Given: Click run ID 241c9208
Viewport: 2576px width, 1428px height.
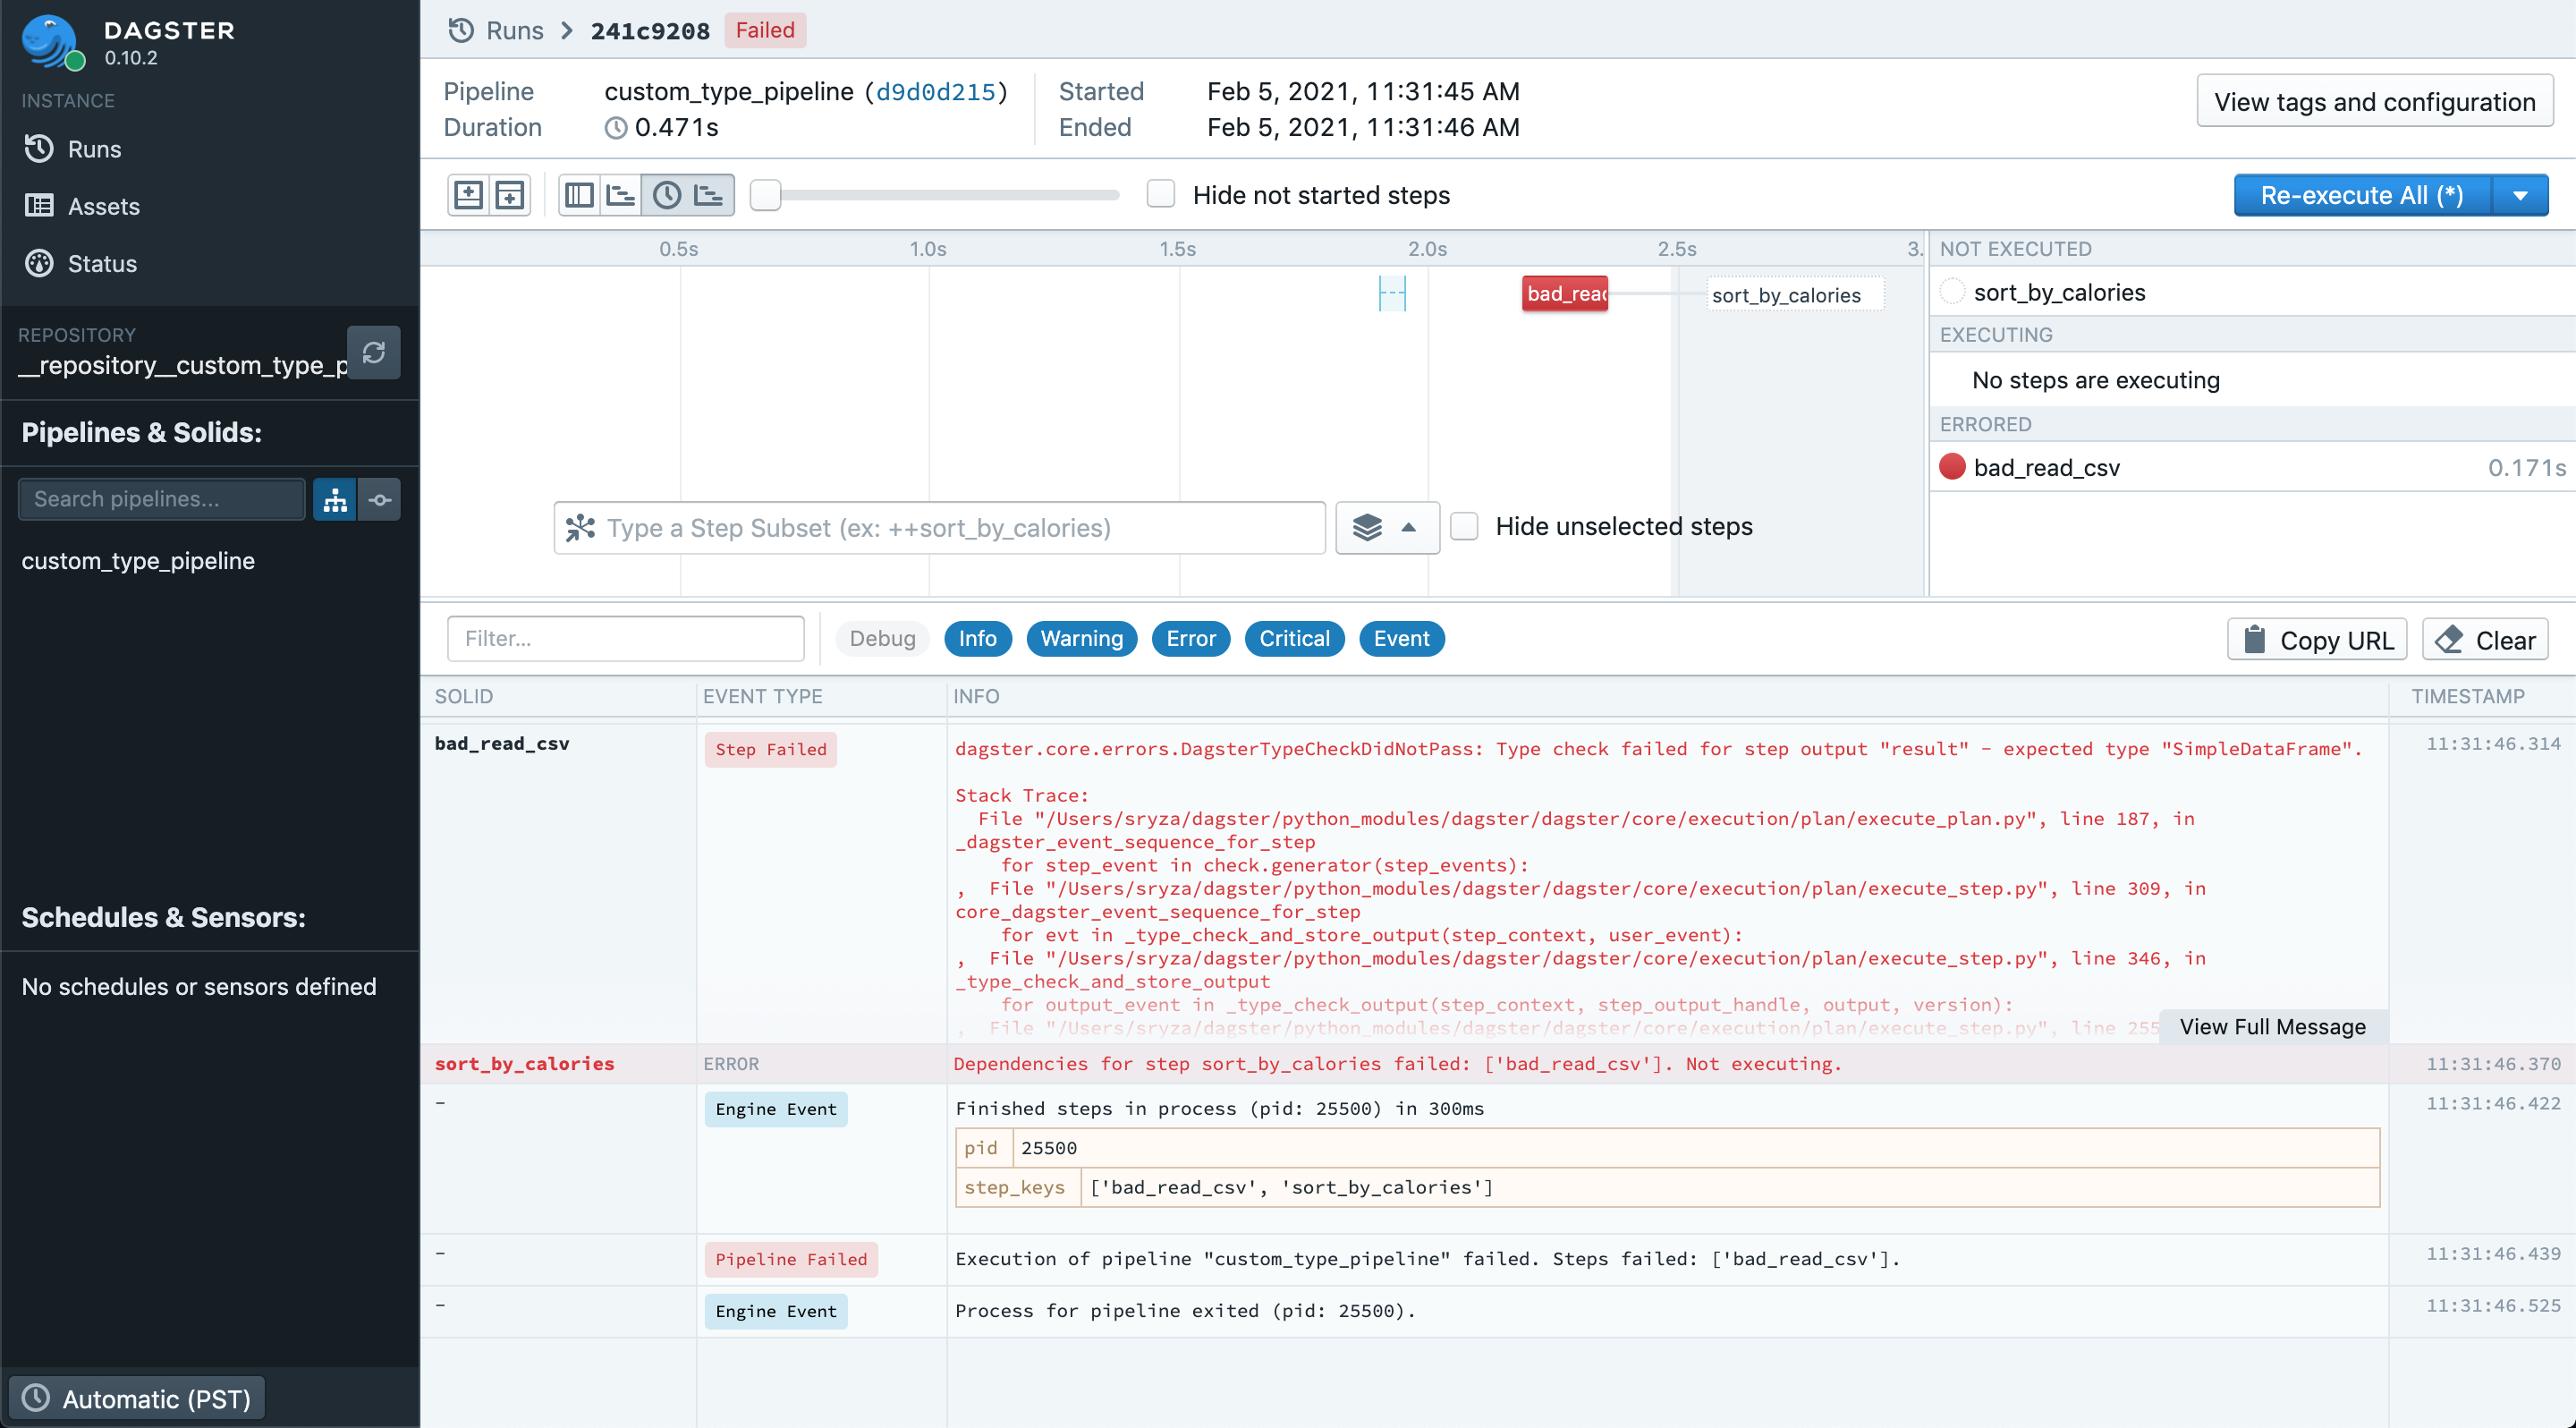Looking at the screenshot, I should point(650,30).
